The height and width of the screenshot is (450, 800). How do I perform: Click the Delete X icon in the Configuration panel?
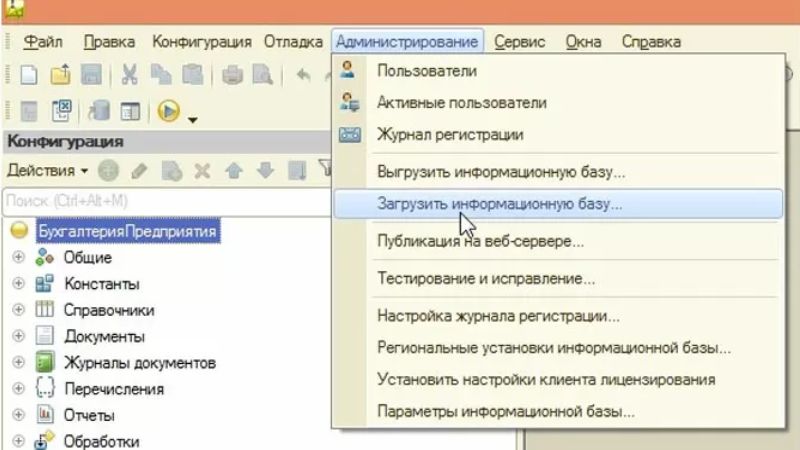click(203, 171)
